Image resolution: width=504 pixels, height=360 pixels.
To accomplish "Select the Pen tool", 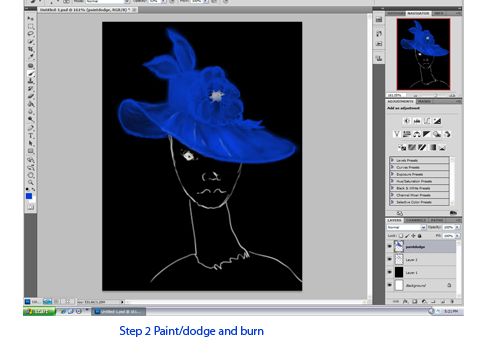I will pyautogui.click(x=30, y=128).
